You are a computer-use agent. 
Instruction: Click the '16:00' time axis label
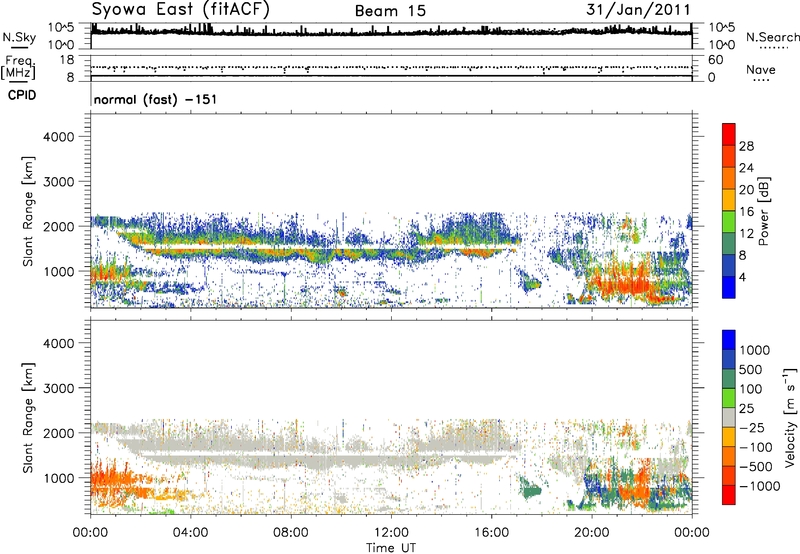pos(491,533)
